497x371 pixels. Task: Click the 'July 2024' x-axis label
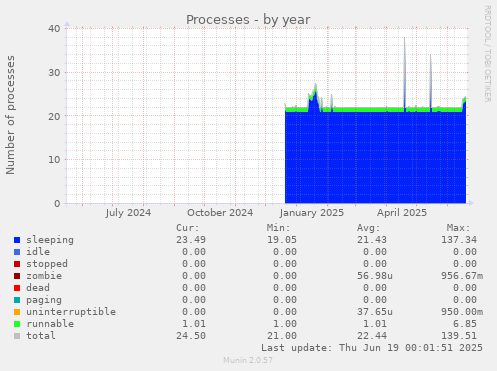point(128,213)
